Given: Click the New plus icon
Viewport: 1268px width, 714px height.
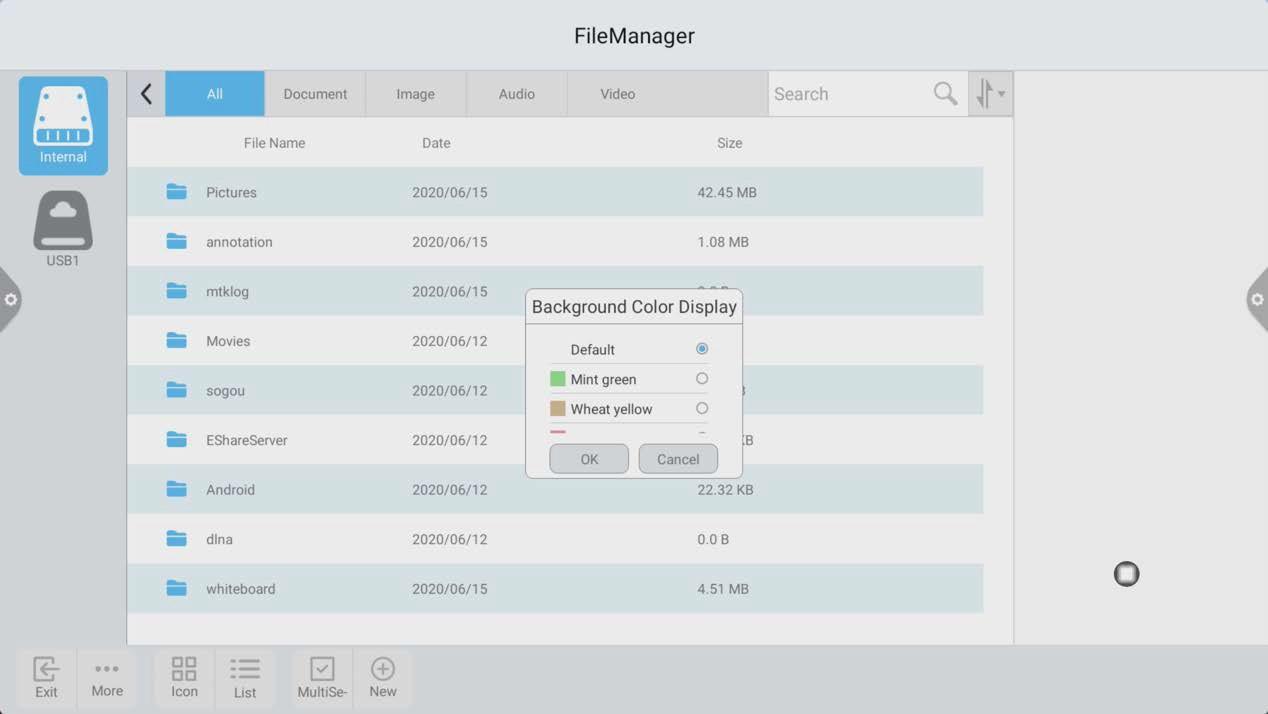Looking at the screenshot, I should [x=383, y=677].
